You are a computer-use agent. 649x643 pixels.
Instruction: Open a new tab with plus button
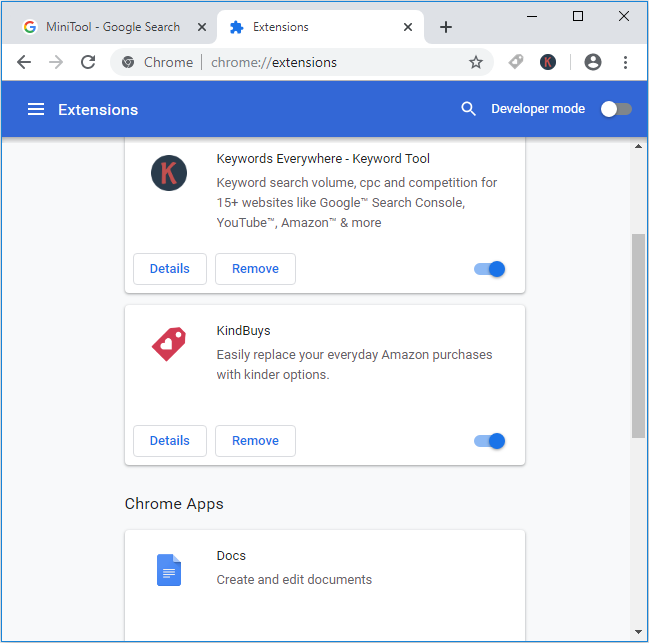point(446,27)
